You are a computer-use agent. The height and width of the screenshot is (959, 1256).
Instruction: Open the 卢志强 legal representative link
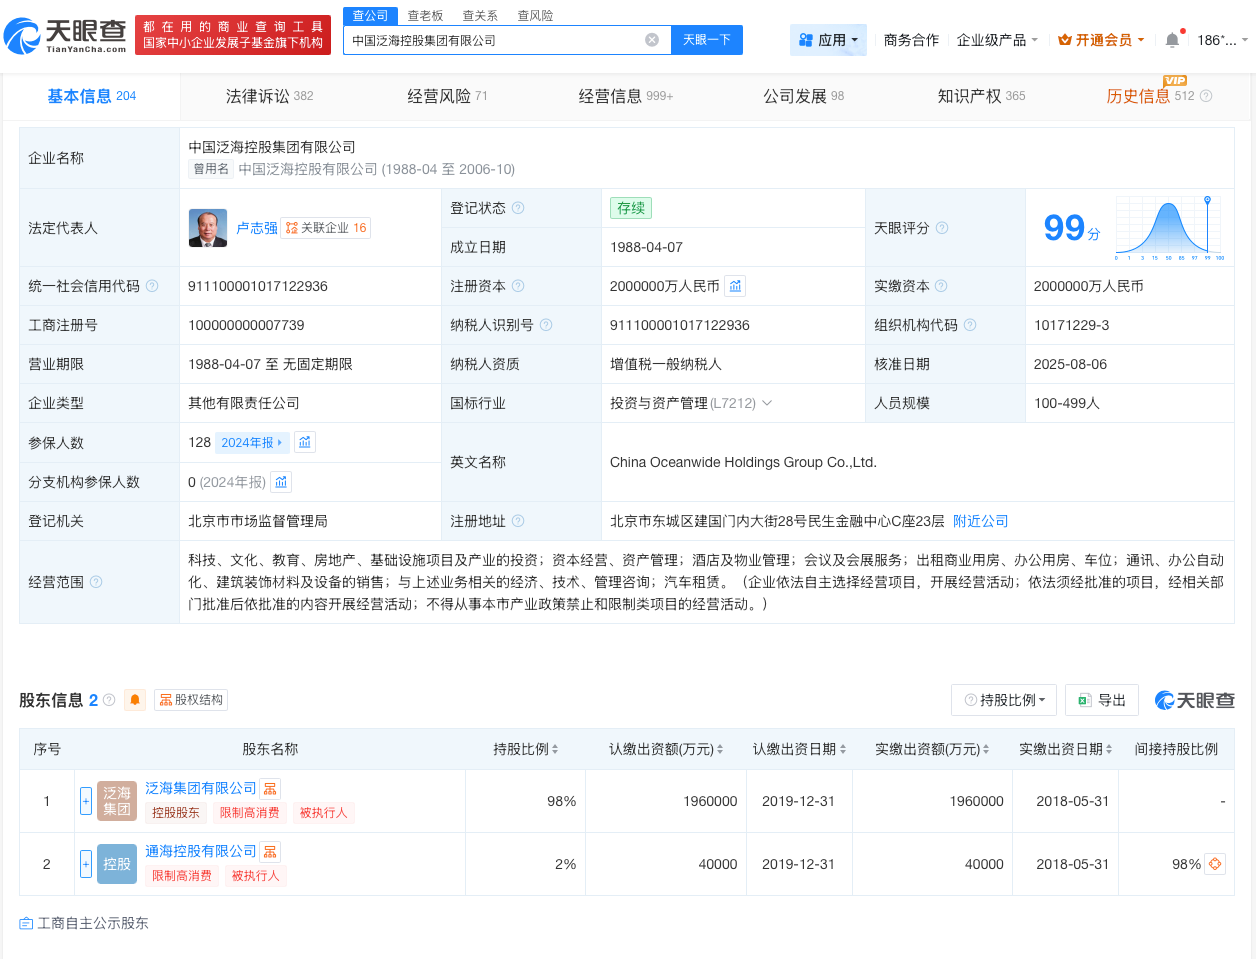point(257,228)
